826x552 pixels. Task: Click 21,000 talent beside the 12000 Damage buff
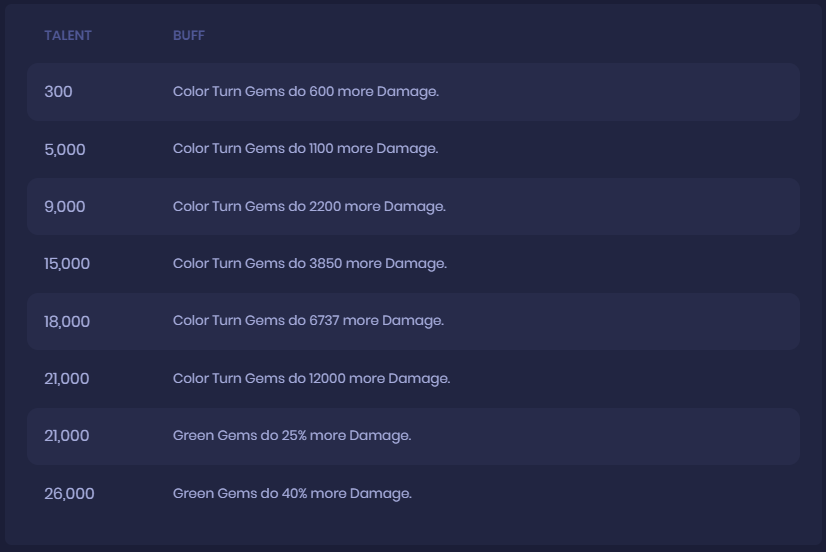(67, 379)
